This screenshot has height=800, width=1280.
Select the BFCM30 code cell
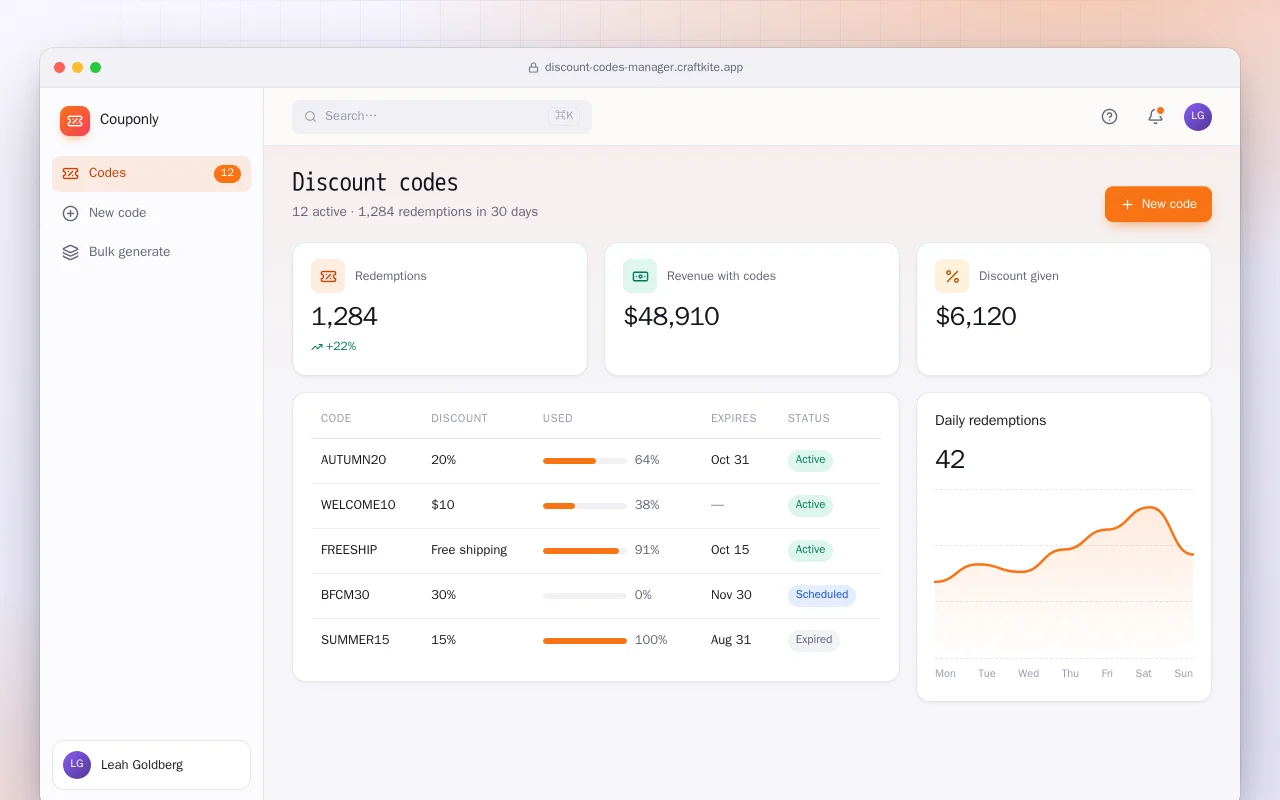pos(345,595)
